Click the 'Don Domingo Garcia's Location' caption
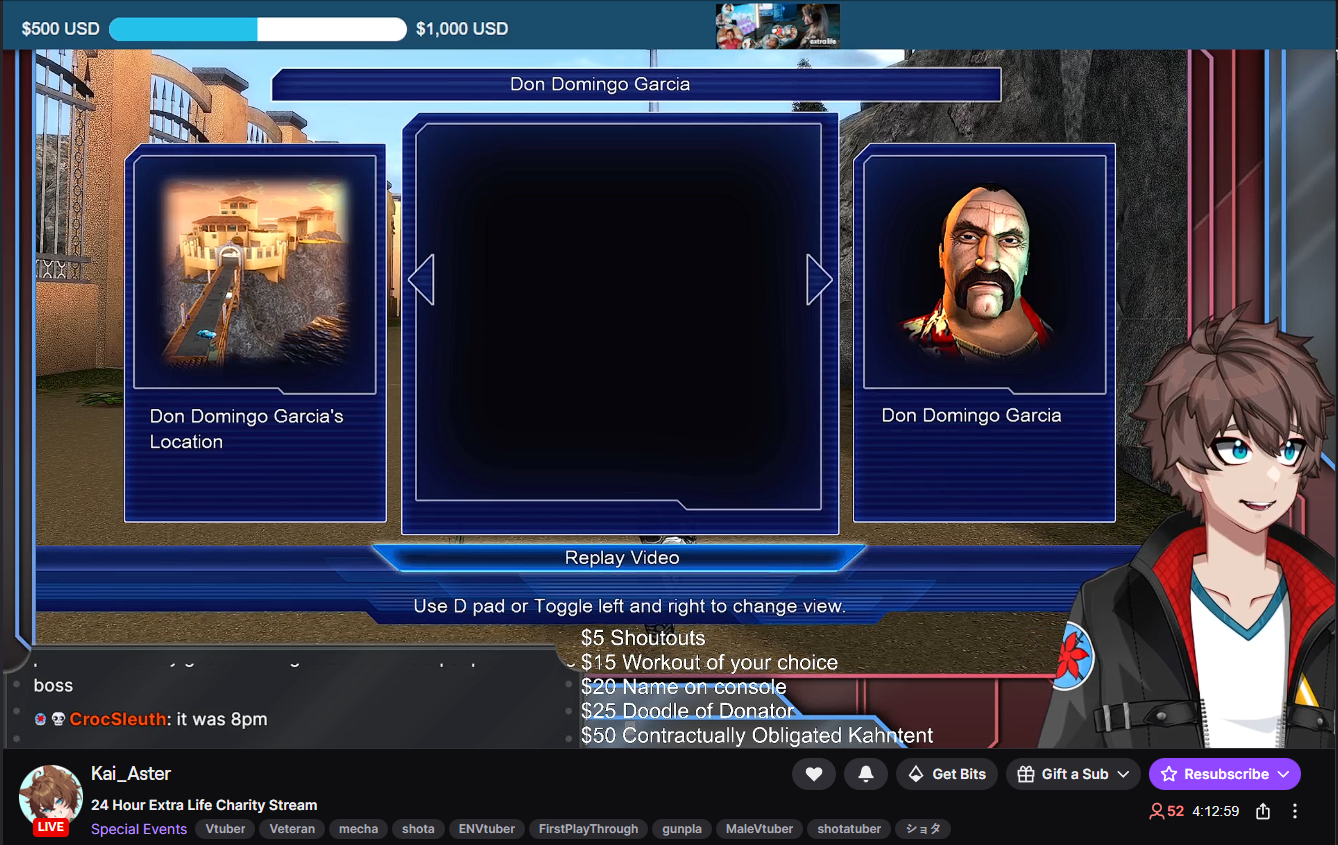 point(246,429)
